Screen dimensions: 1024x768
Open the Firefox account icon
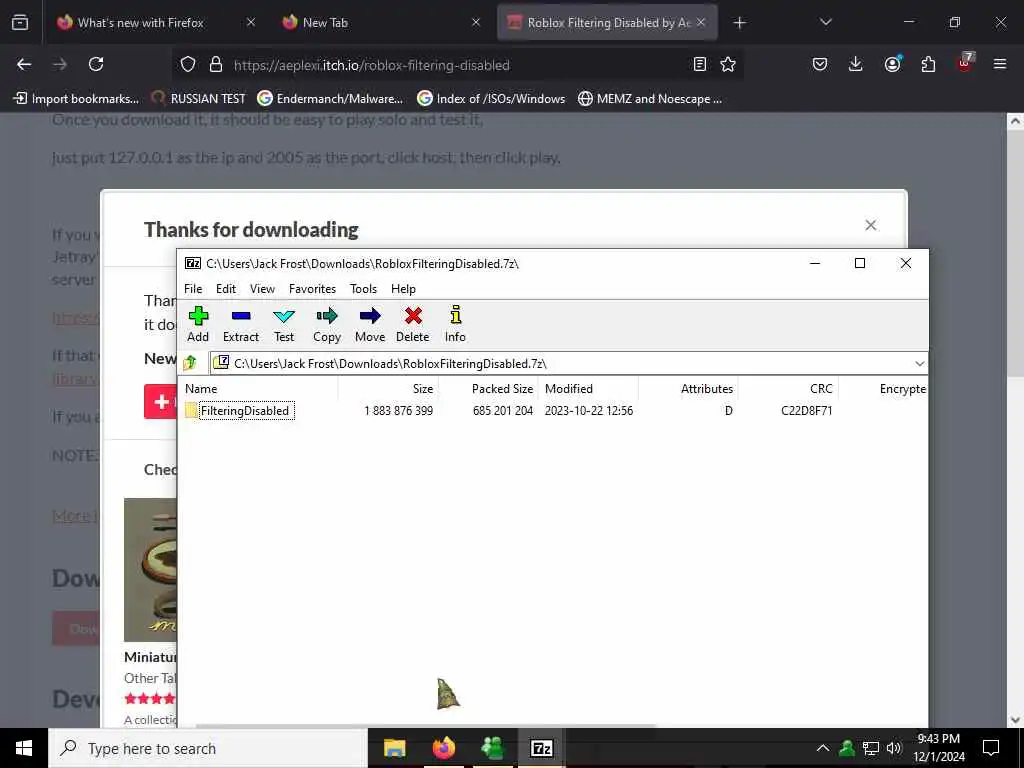tap(892, 64)
